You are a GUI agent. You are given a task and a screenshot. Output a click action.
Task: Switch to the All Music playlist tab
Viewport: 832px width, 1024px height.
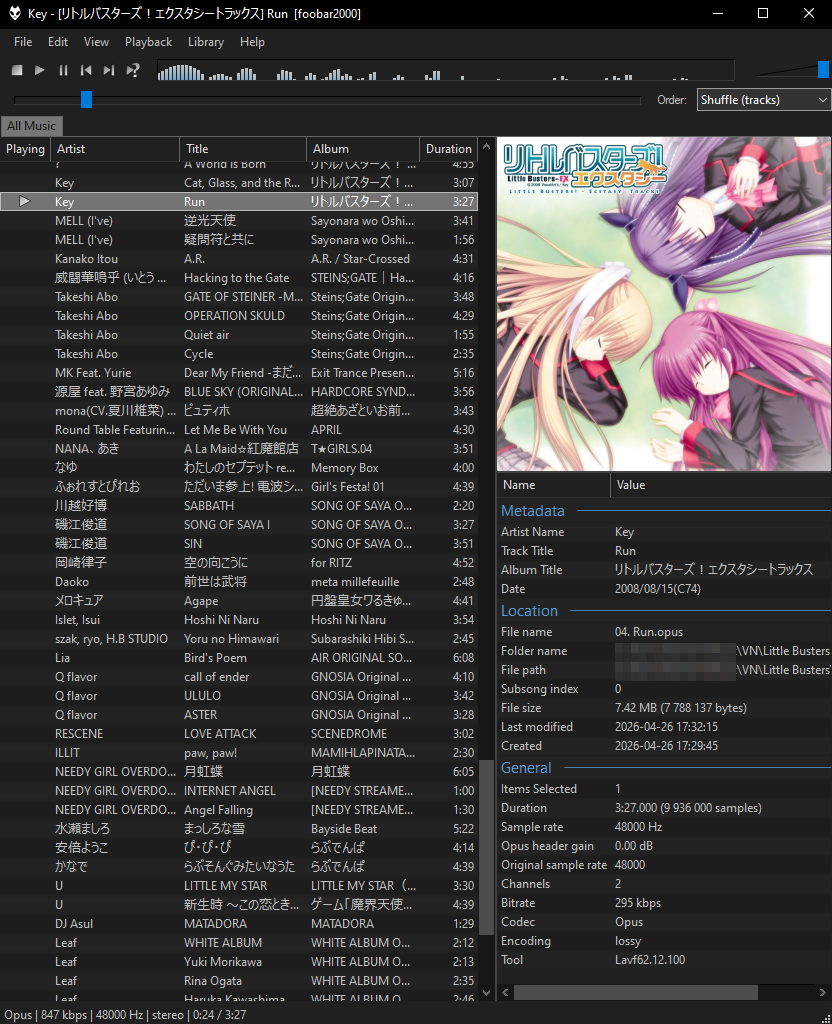[31, 125]
